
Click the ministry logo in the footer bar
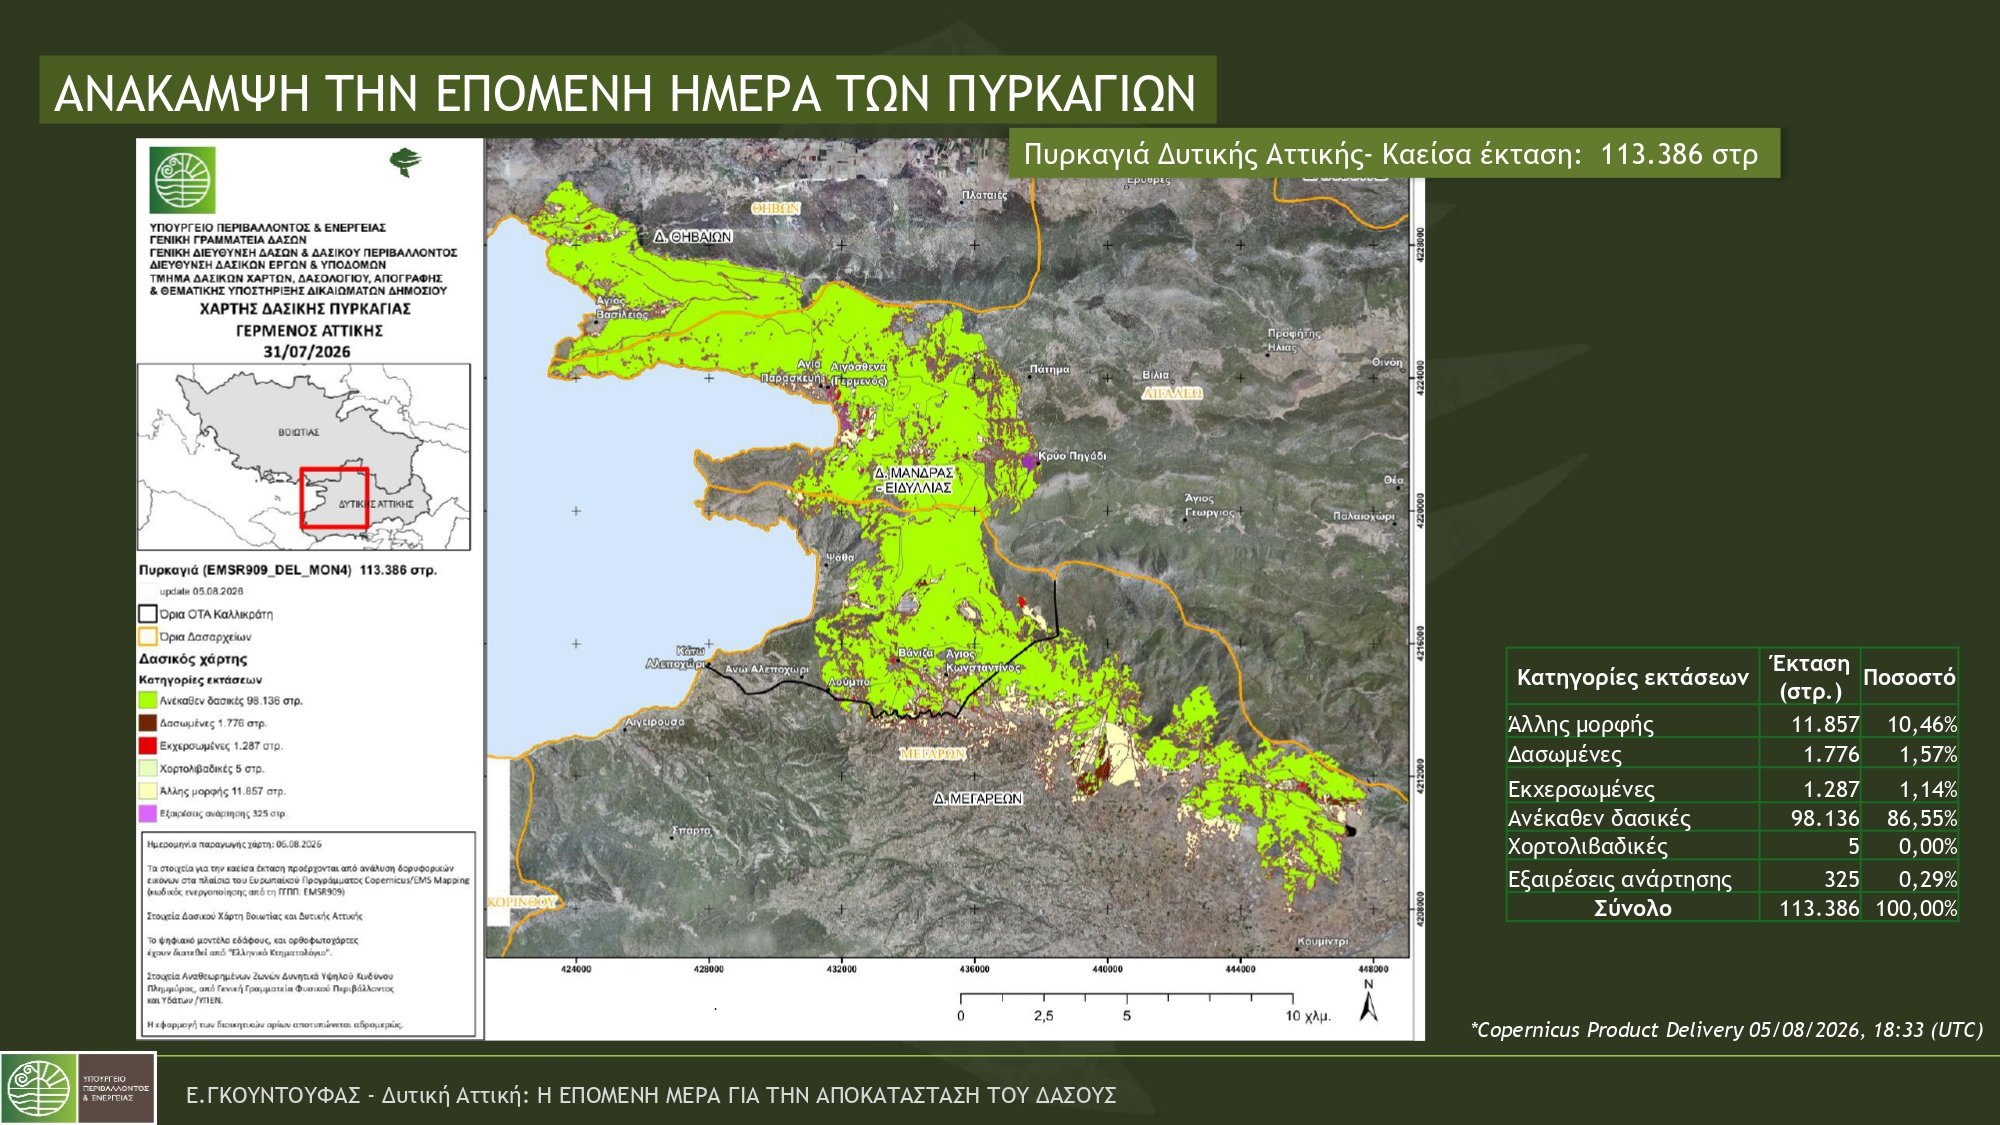[x=39, y=1089]
